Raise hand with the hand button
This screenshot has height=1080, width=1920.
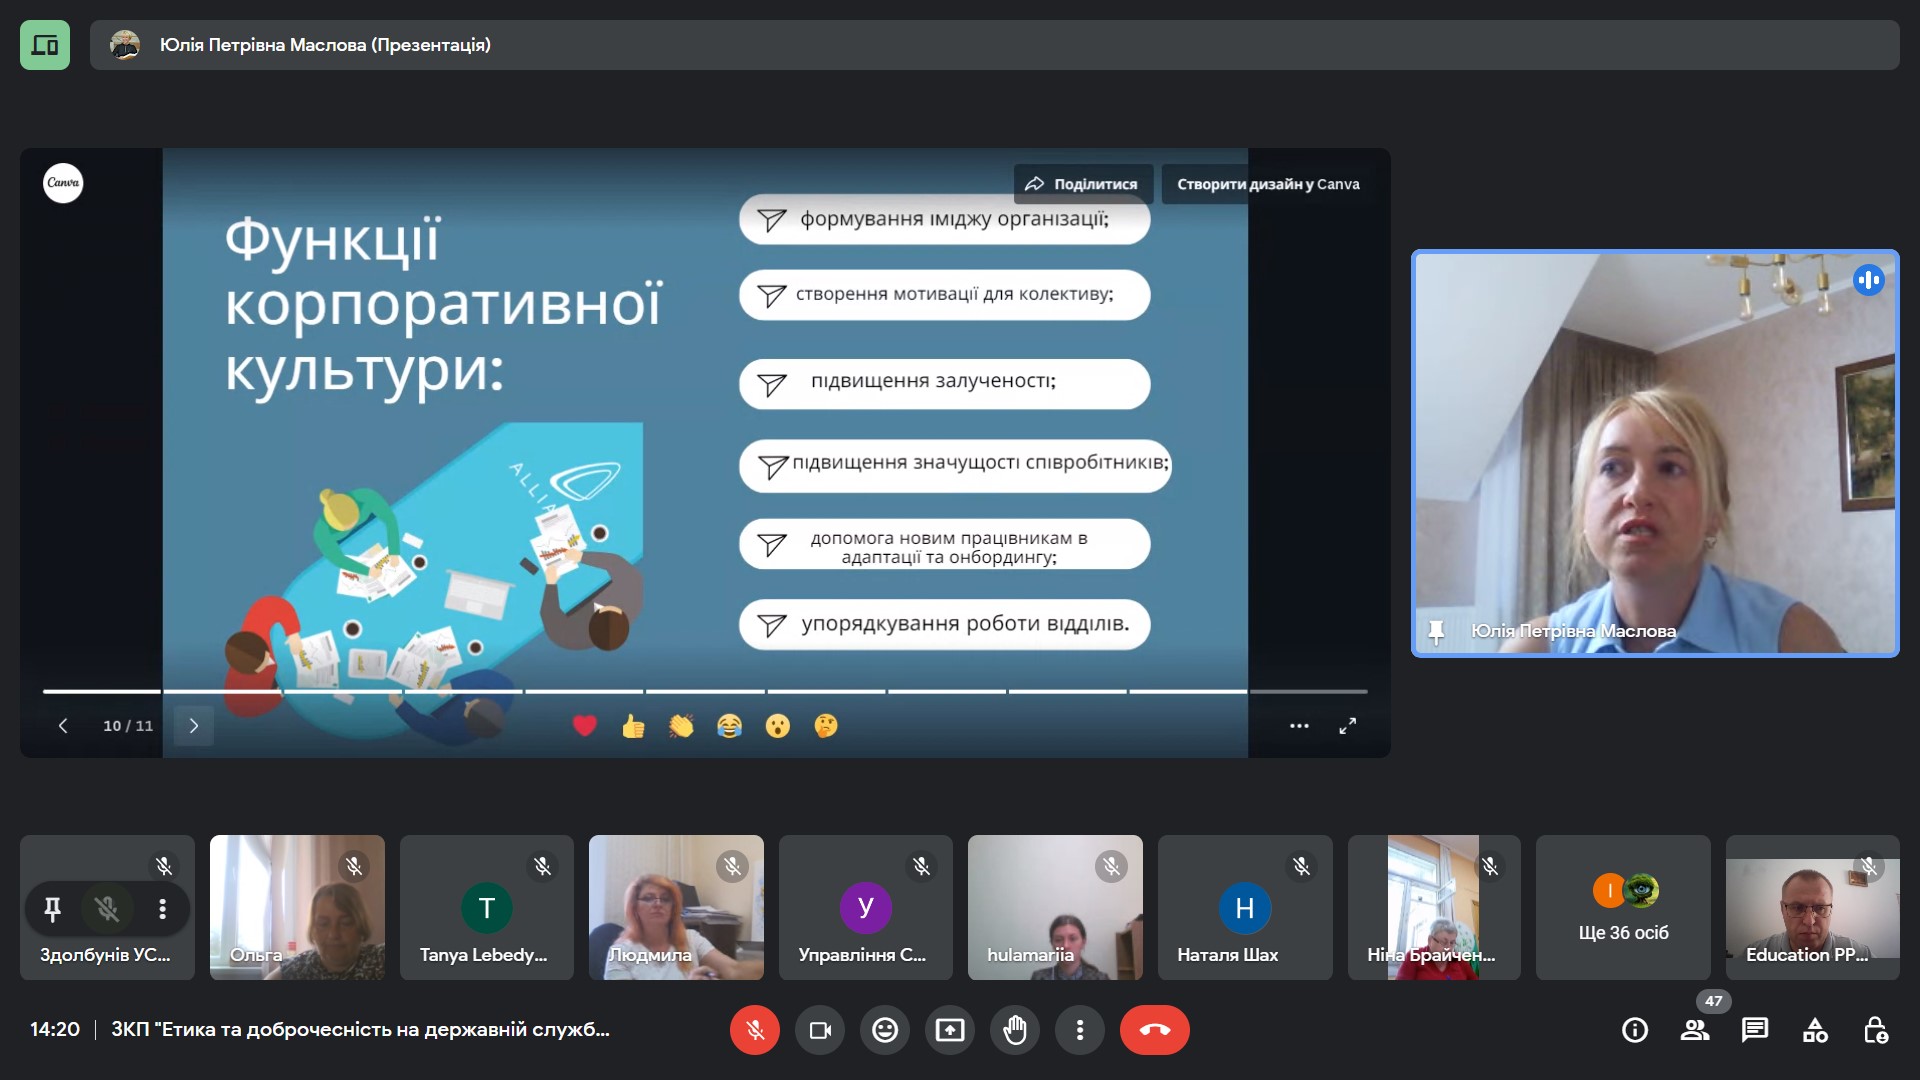1014,1030
